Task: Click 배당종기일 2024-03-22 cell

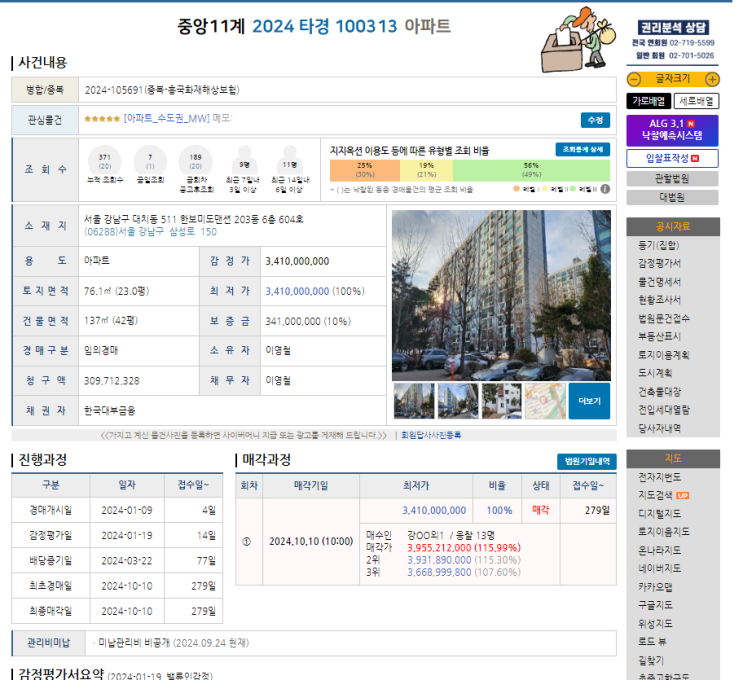Action: (x=127, y=561)
